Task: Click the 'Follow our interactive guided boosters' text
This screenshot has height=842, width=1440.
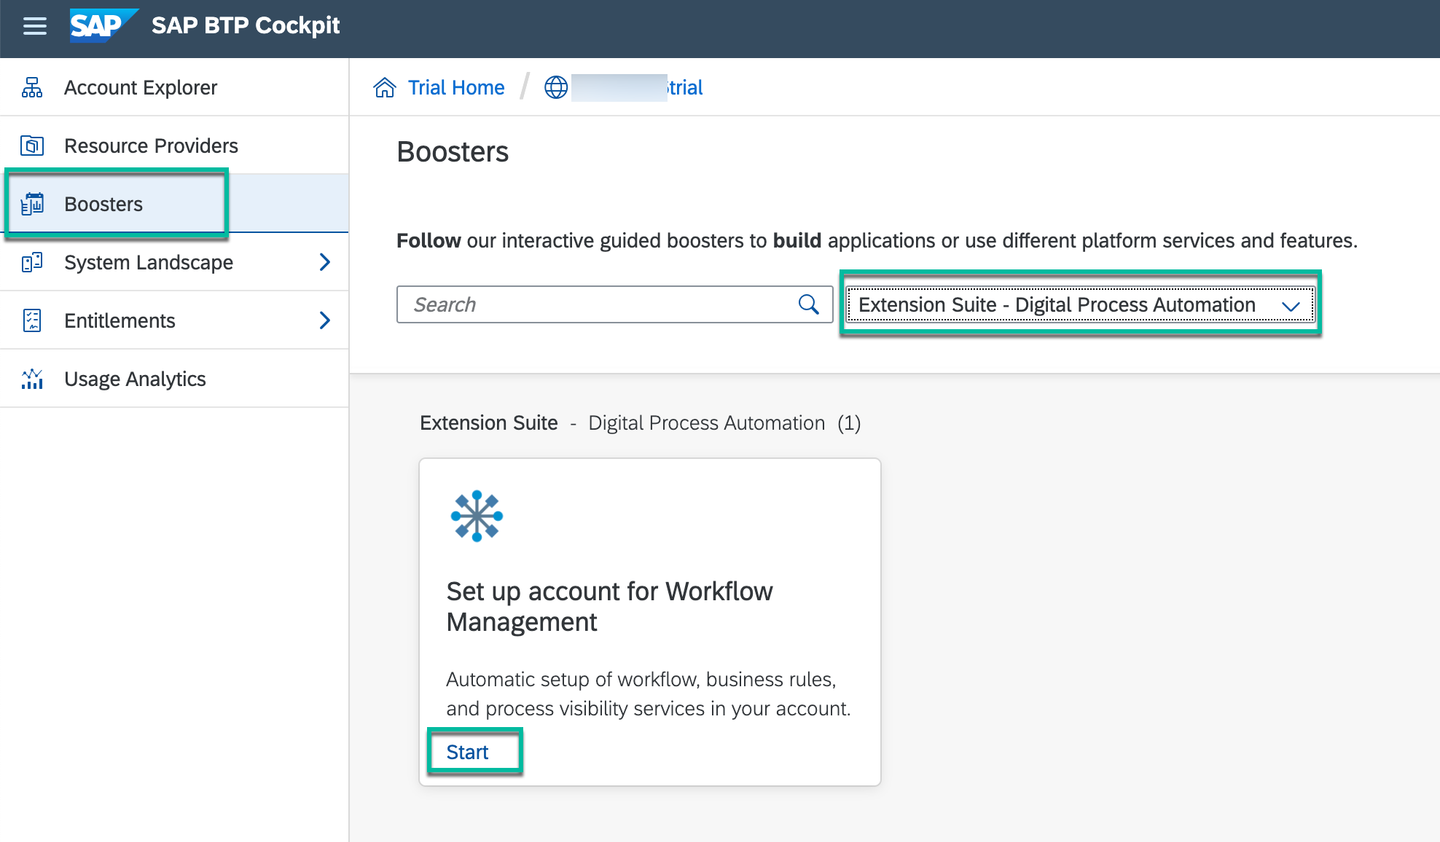Action: pyautogui.click(x=877, y=241)
